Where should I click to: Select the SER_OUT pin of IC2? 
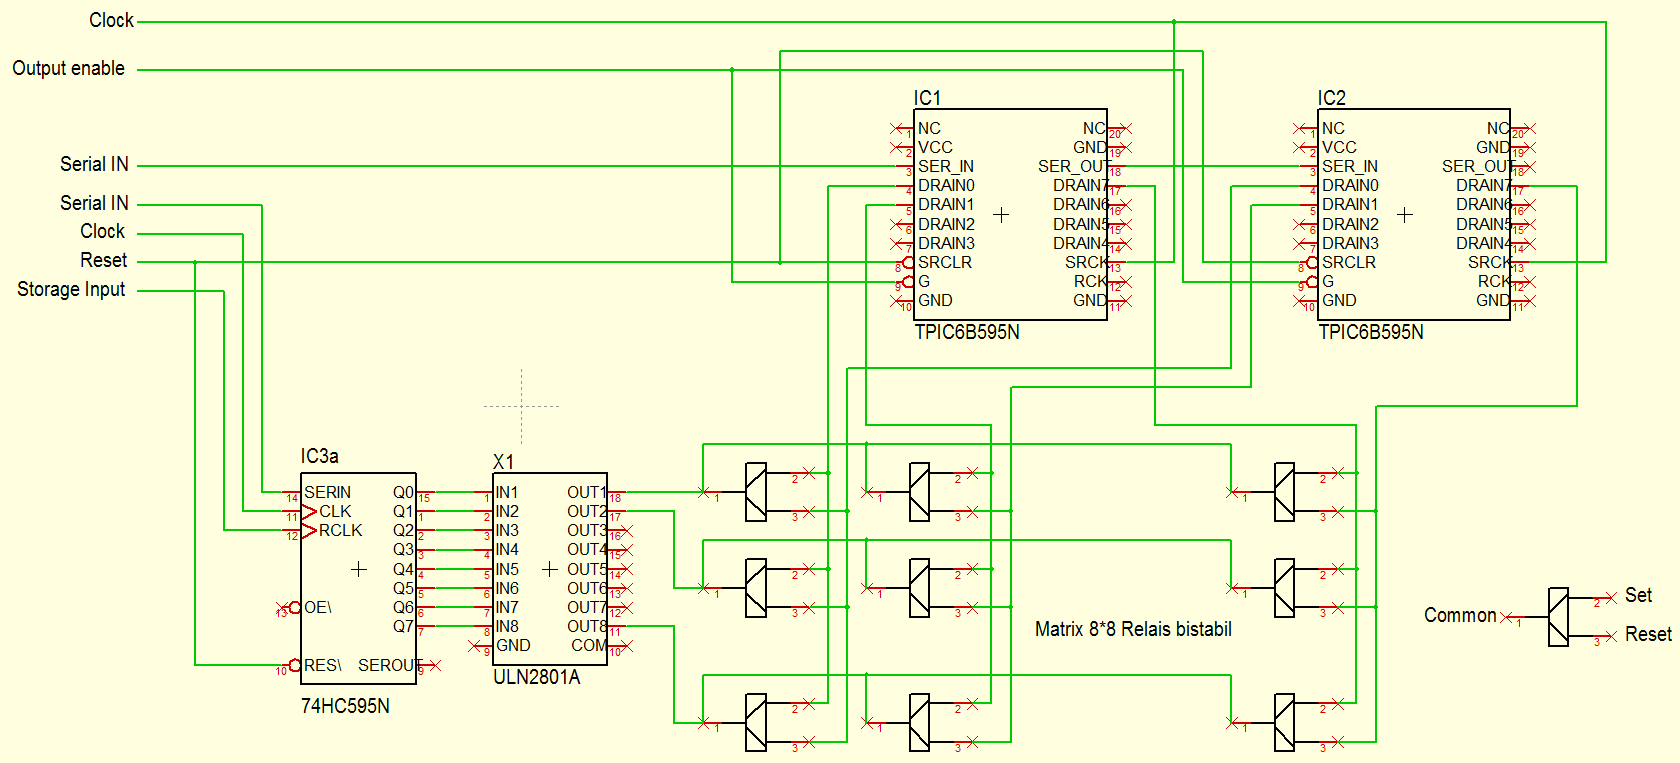coord(1477,166)
